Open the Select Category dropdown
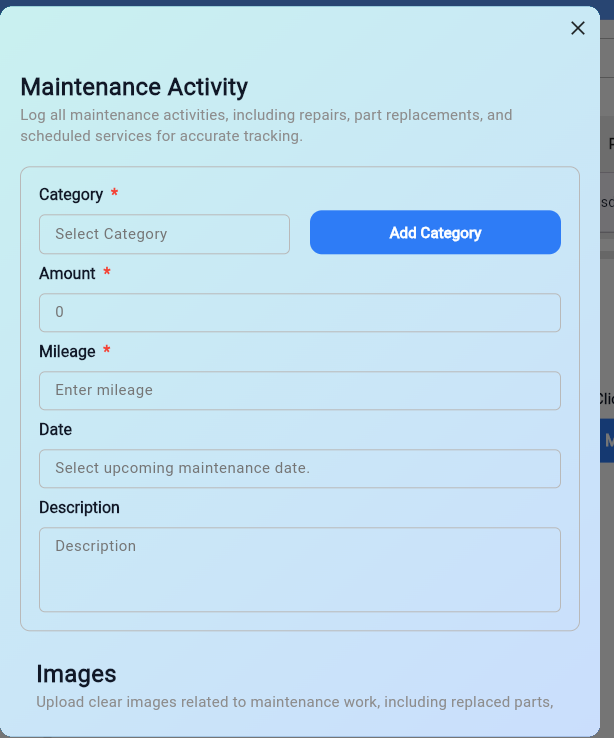The image size is (614, 738). (x=164, y=234)
